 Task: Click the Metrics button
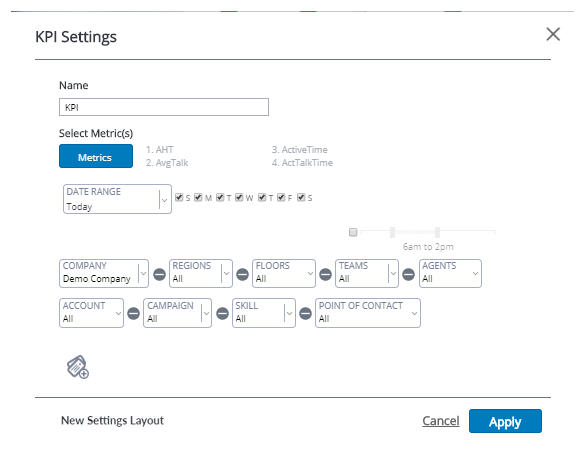[x=96, y=156]
